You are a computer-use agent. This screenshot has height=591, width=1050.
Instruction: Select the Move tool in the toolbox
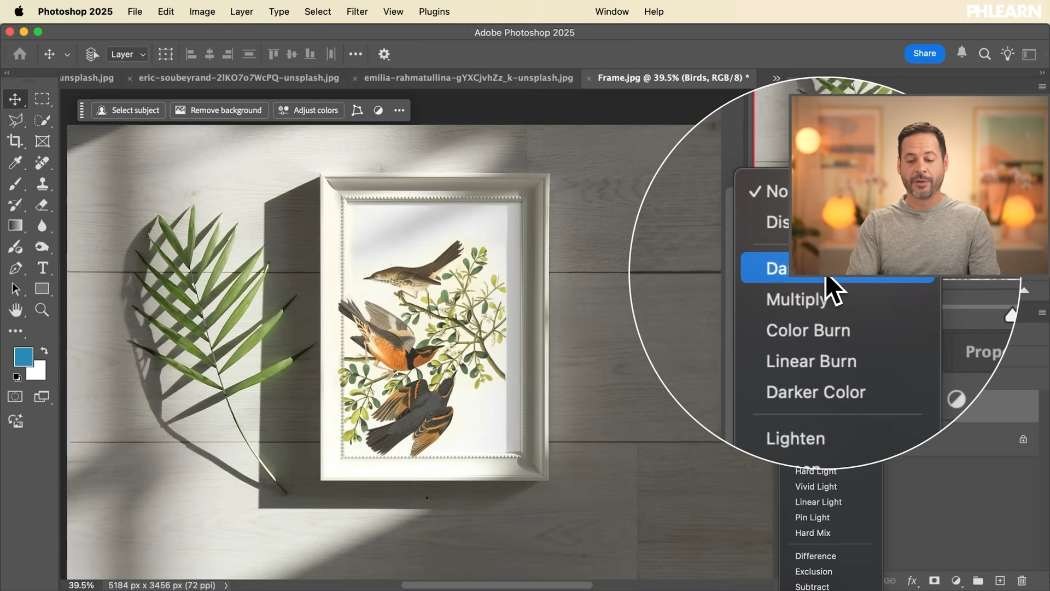click(x=15, y=99)
